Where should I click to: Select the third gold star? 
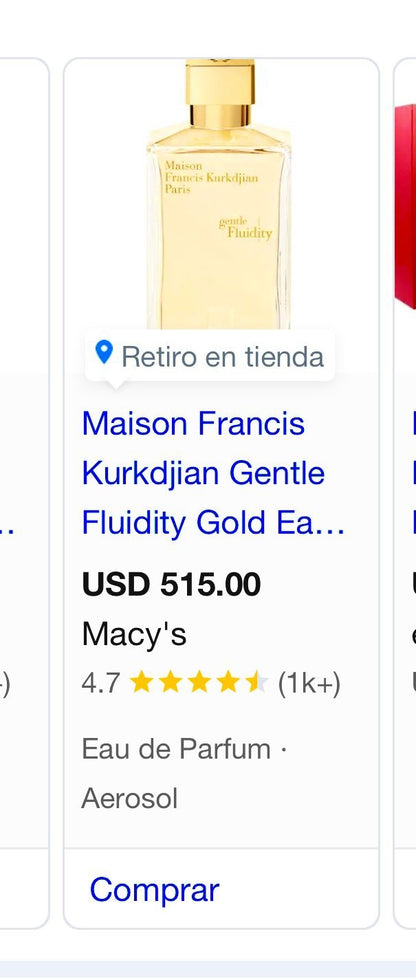[x=199, y=684]
